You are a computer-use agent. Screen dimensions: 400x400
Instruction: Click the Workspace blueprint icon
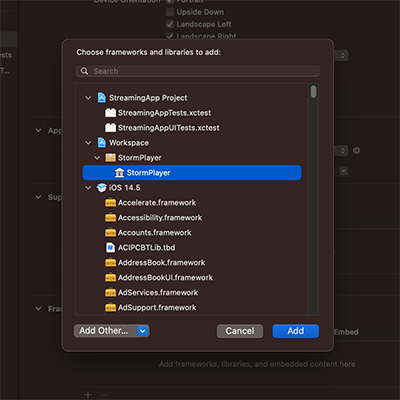point(101,143)
